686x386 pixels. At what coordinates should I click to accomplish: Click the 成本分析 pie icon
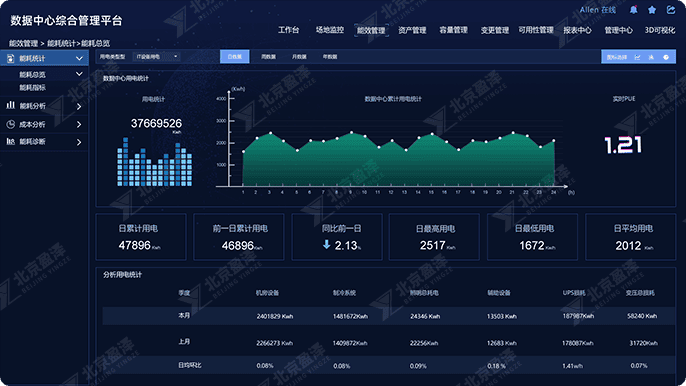coord(10,124)
